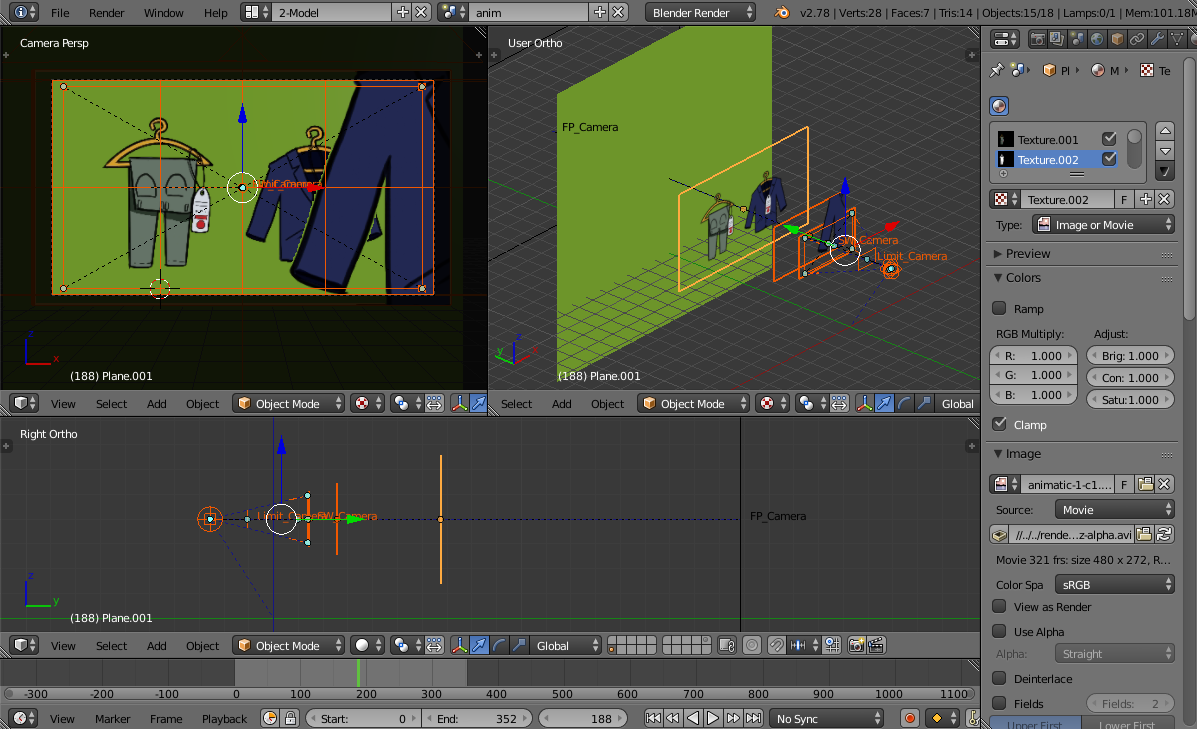1197x729 pixels.
Task: Open the timeline Playback menu
Action: (x=224, y=719)
